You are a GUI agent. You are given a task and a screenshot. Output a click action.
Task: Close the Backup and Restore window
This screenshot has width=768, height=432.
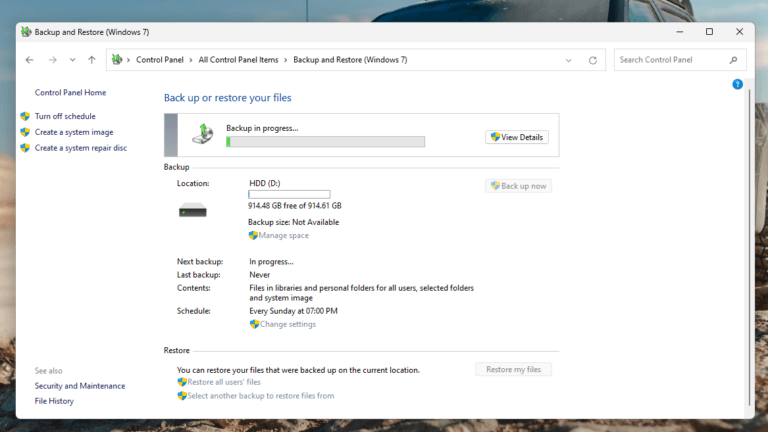pos(740,32)
